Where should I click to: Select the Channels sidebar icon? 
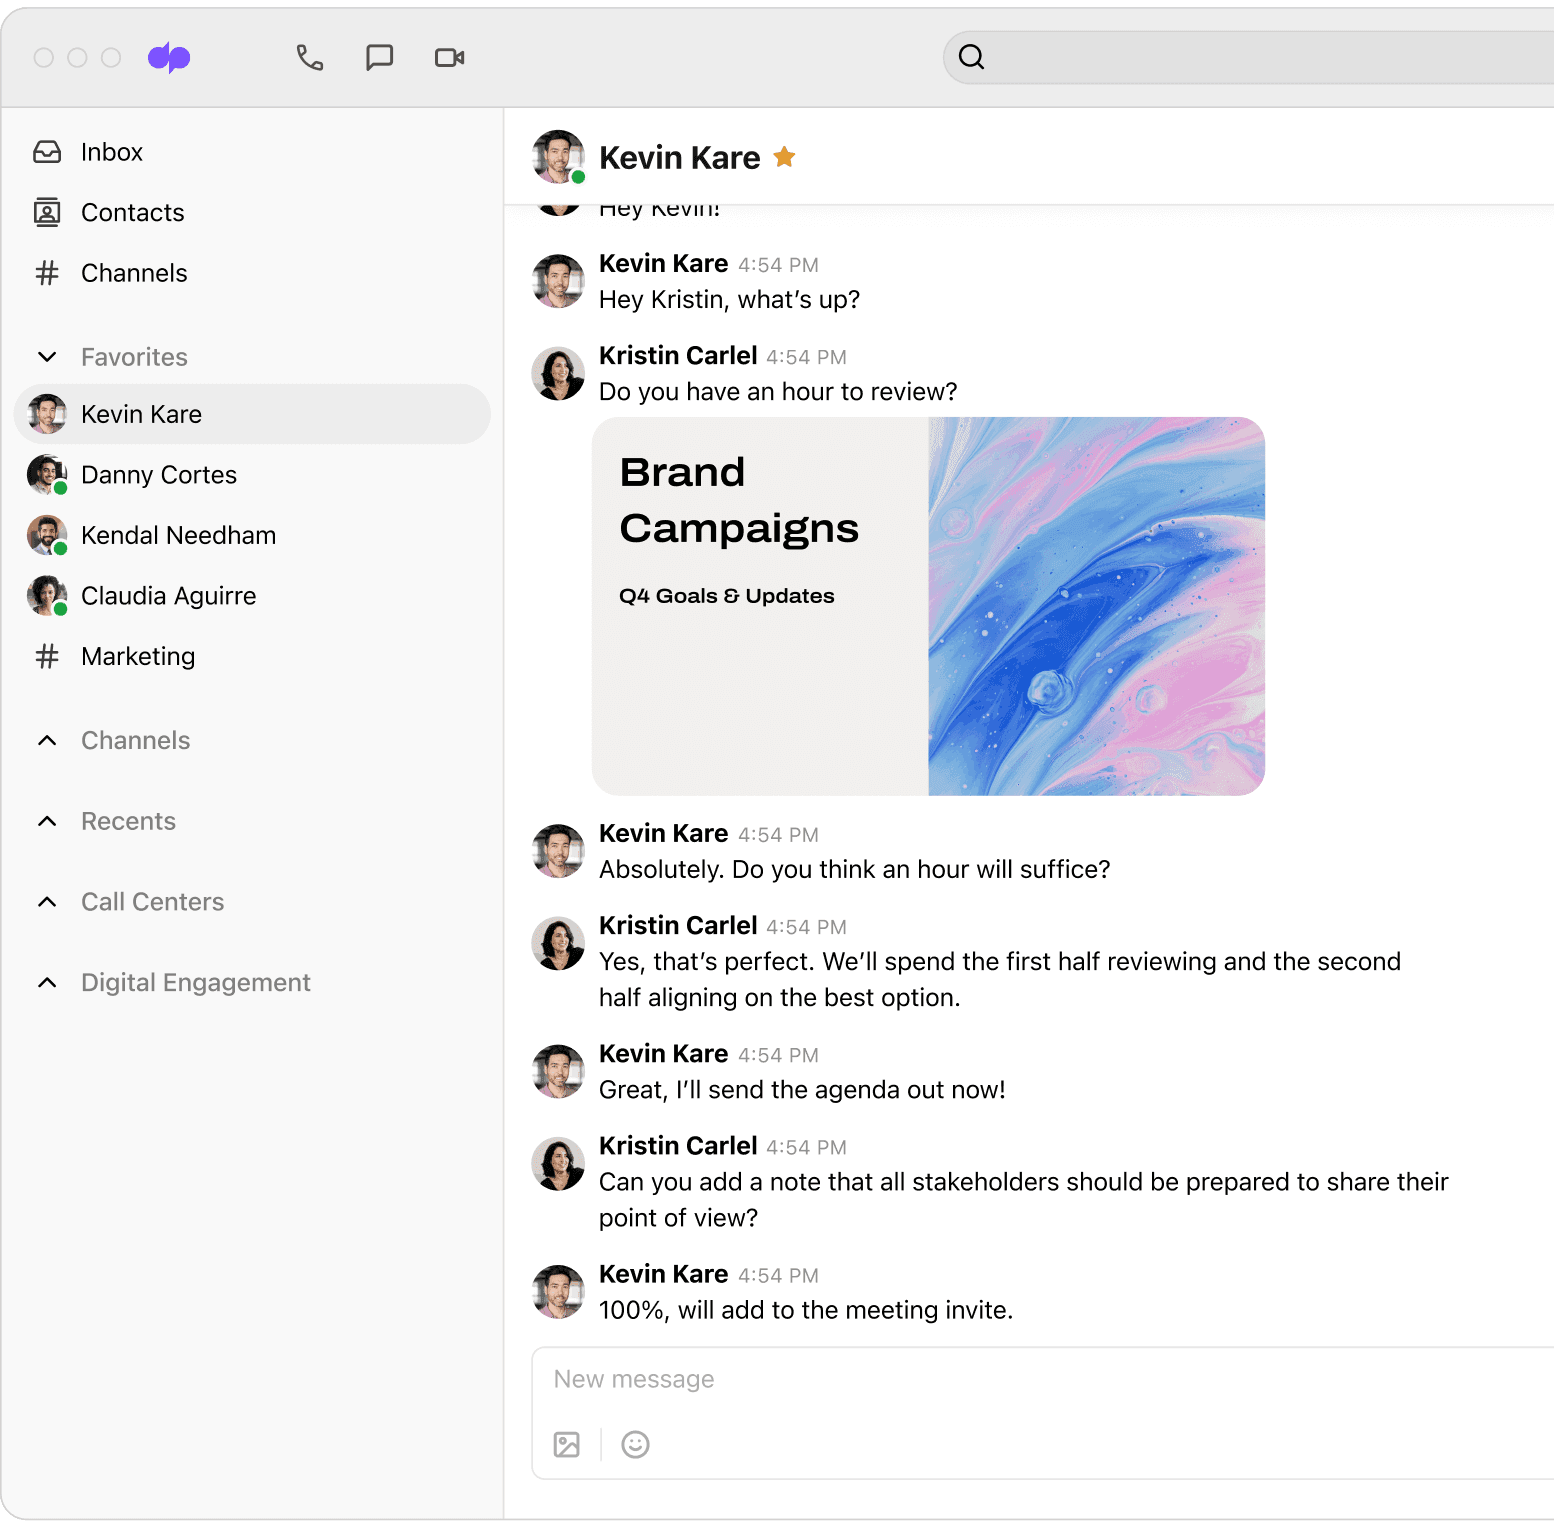(x=134, y=272)
